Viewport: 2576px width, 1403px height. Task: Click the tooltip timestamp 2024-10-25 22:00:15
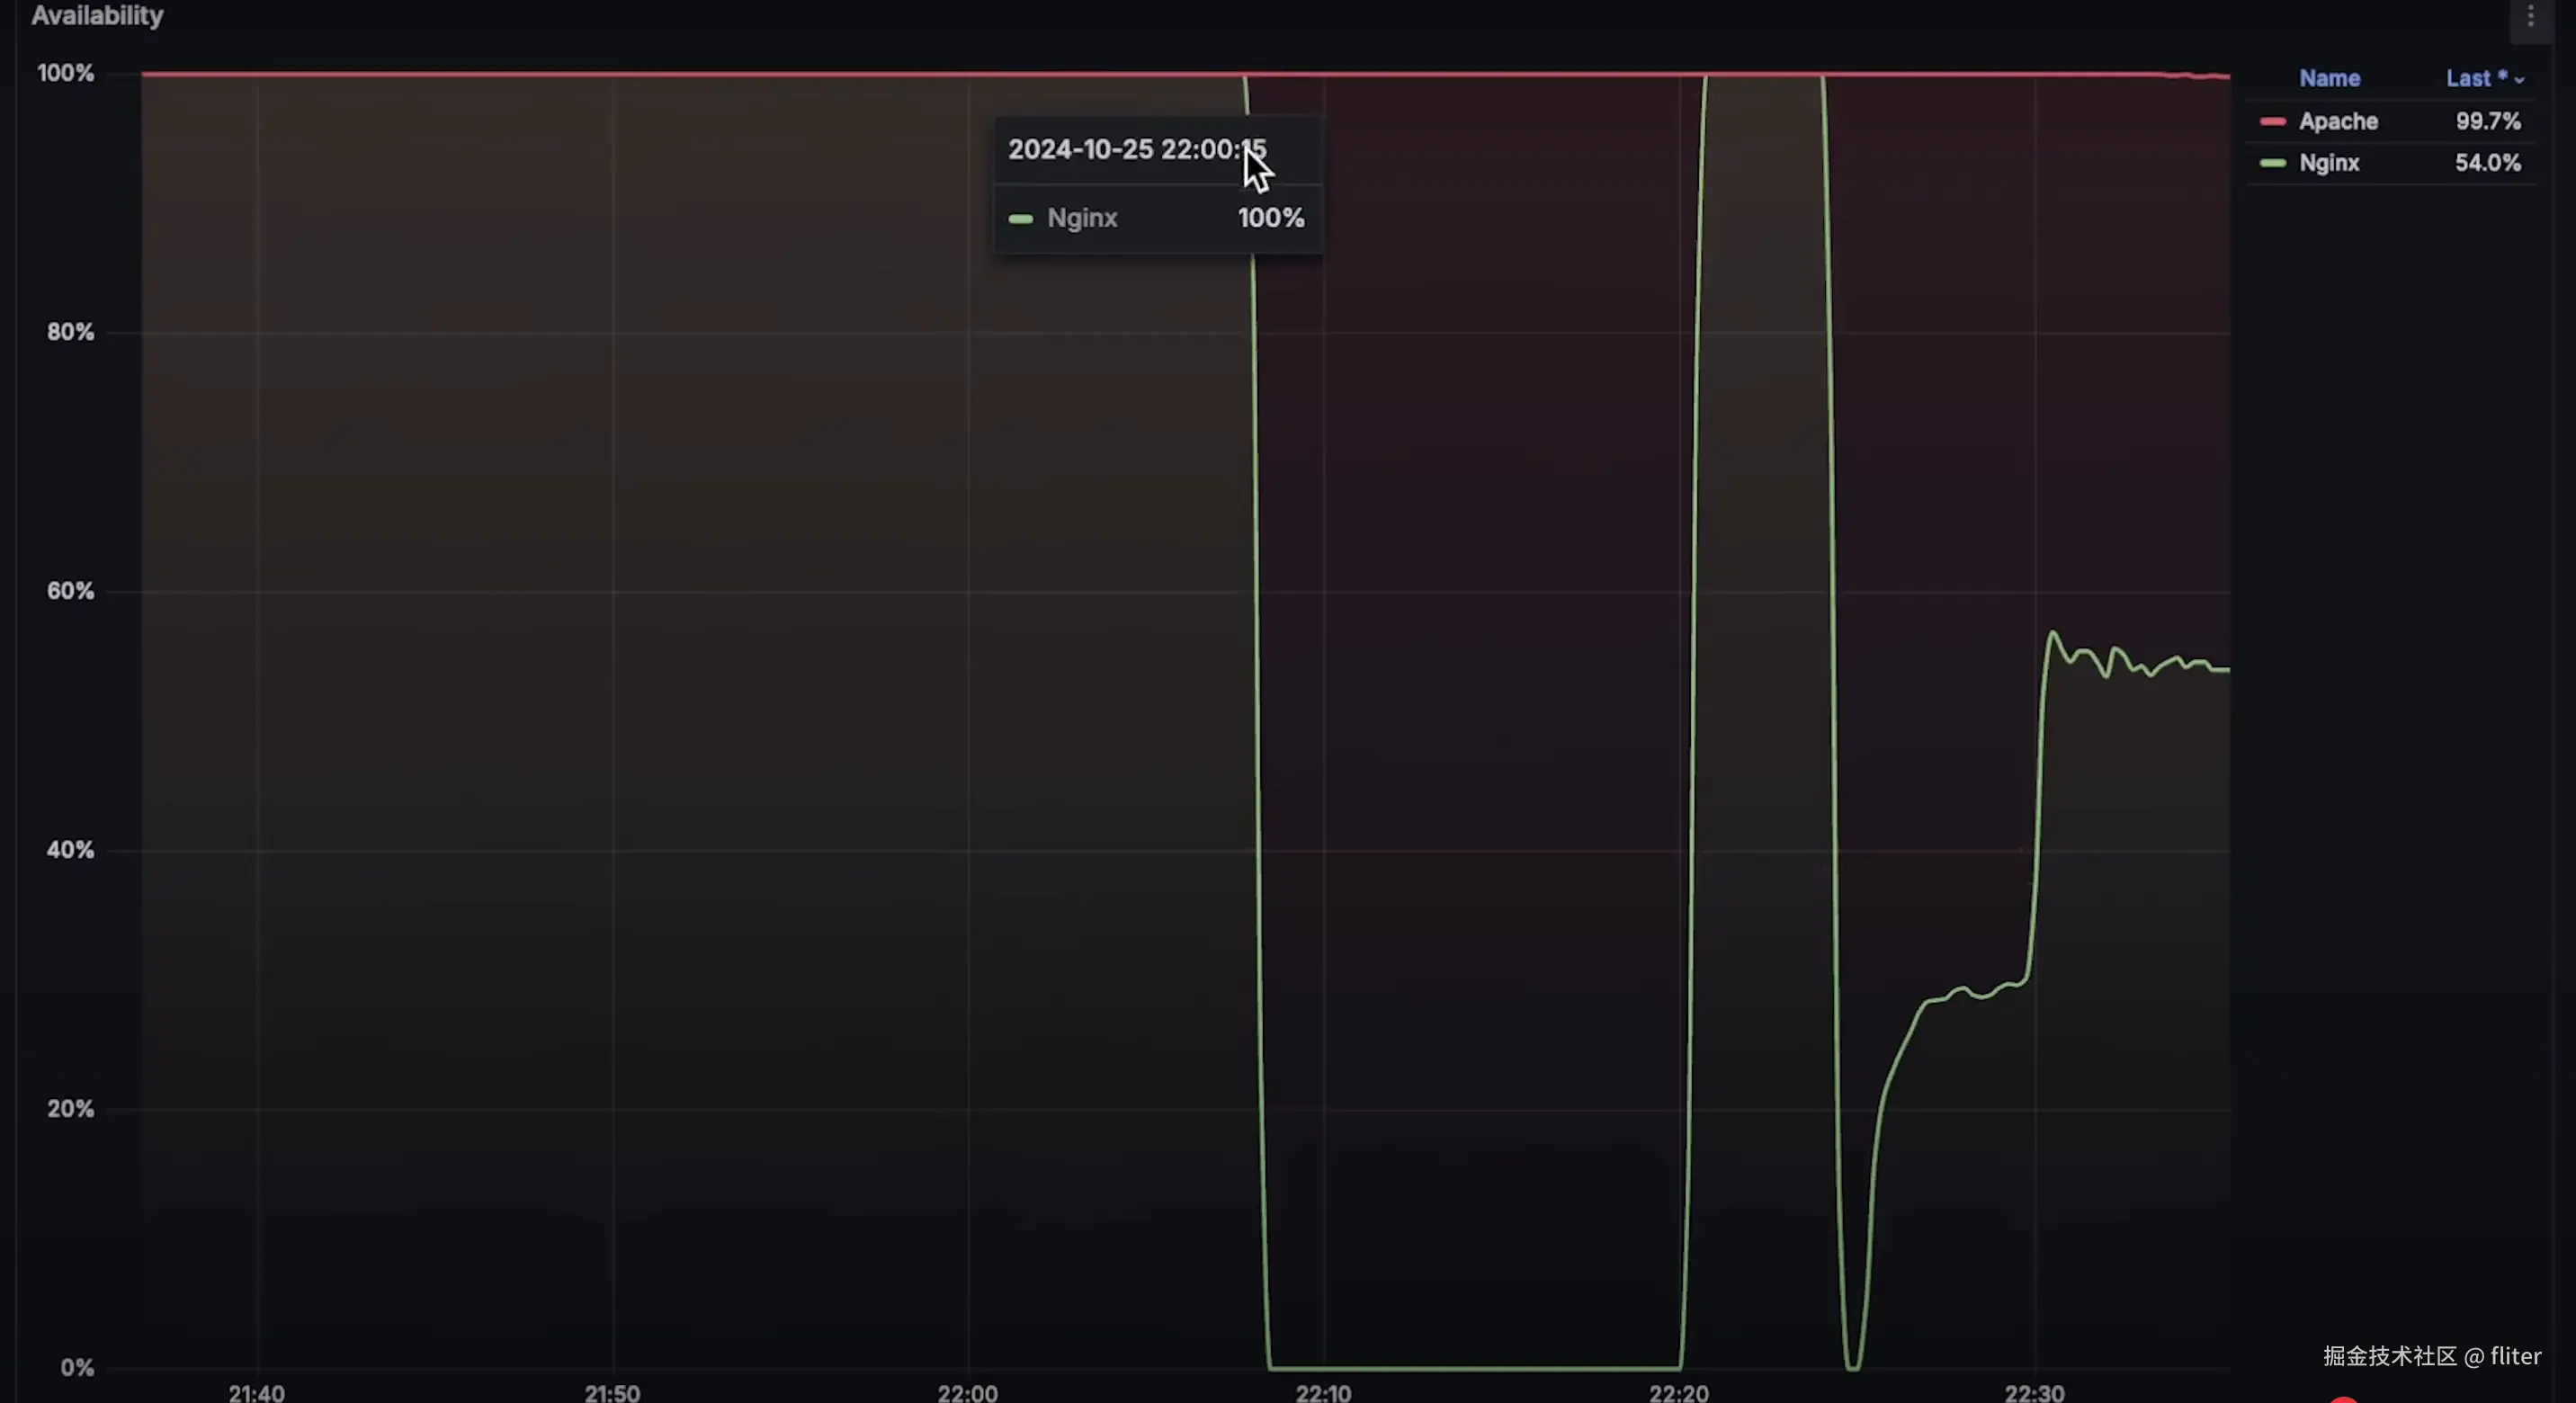click(1136, 150)
